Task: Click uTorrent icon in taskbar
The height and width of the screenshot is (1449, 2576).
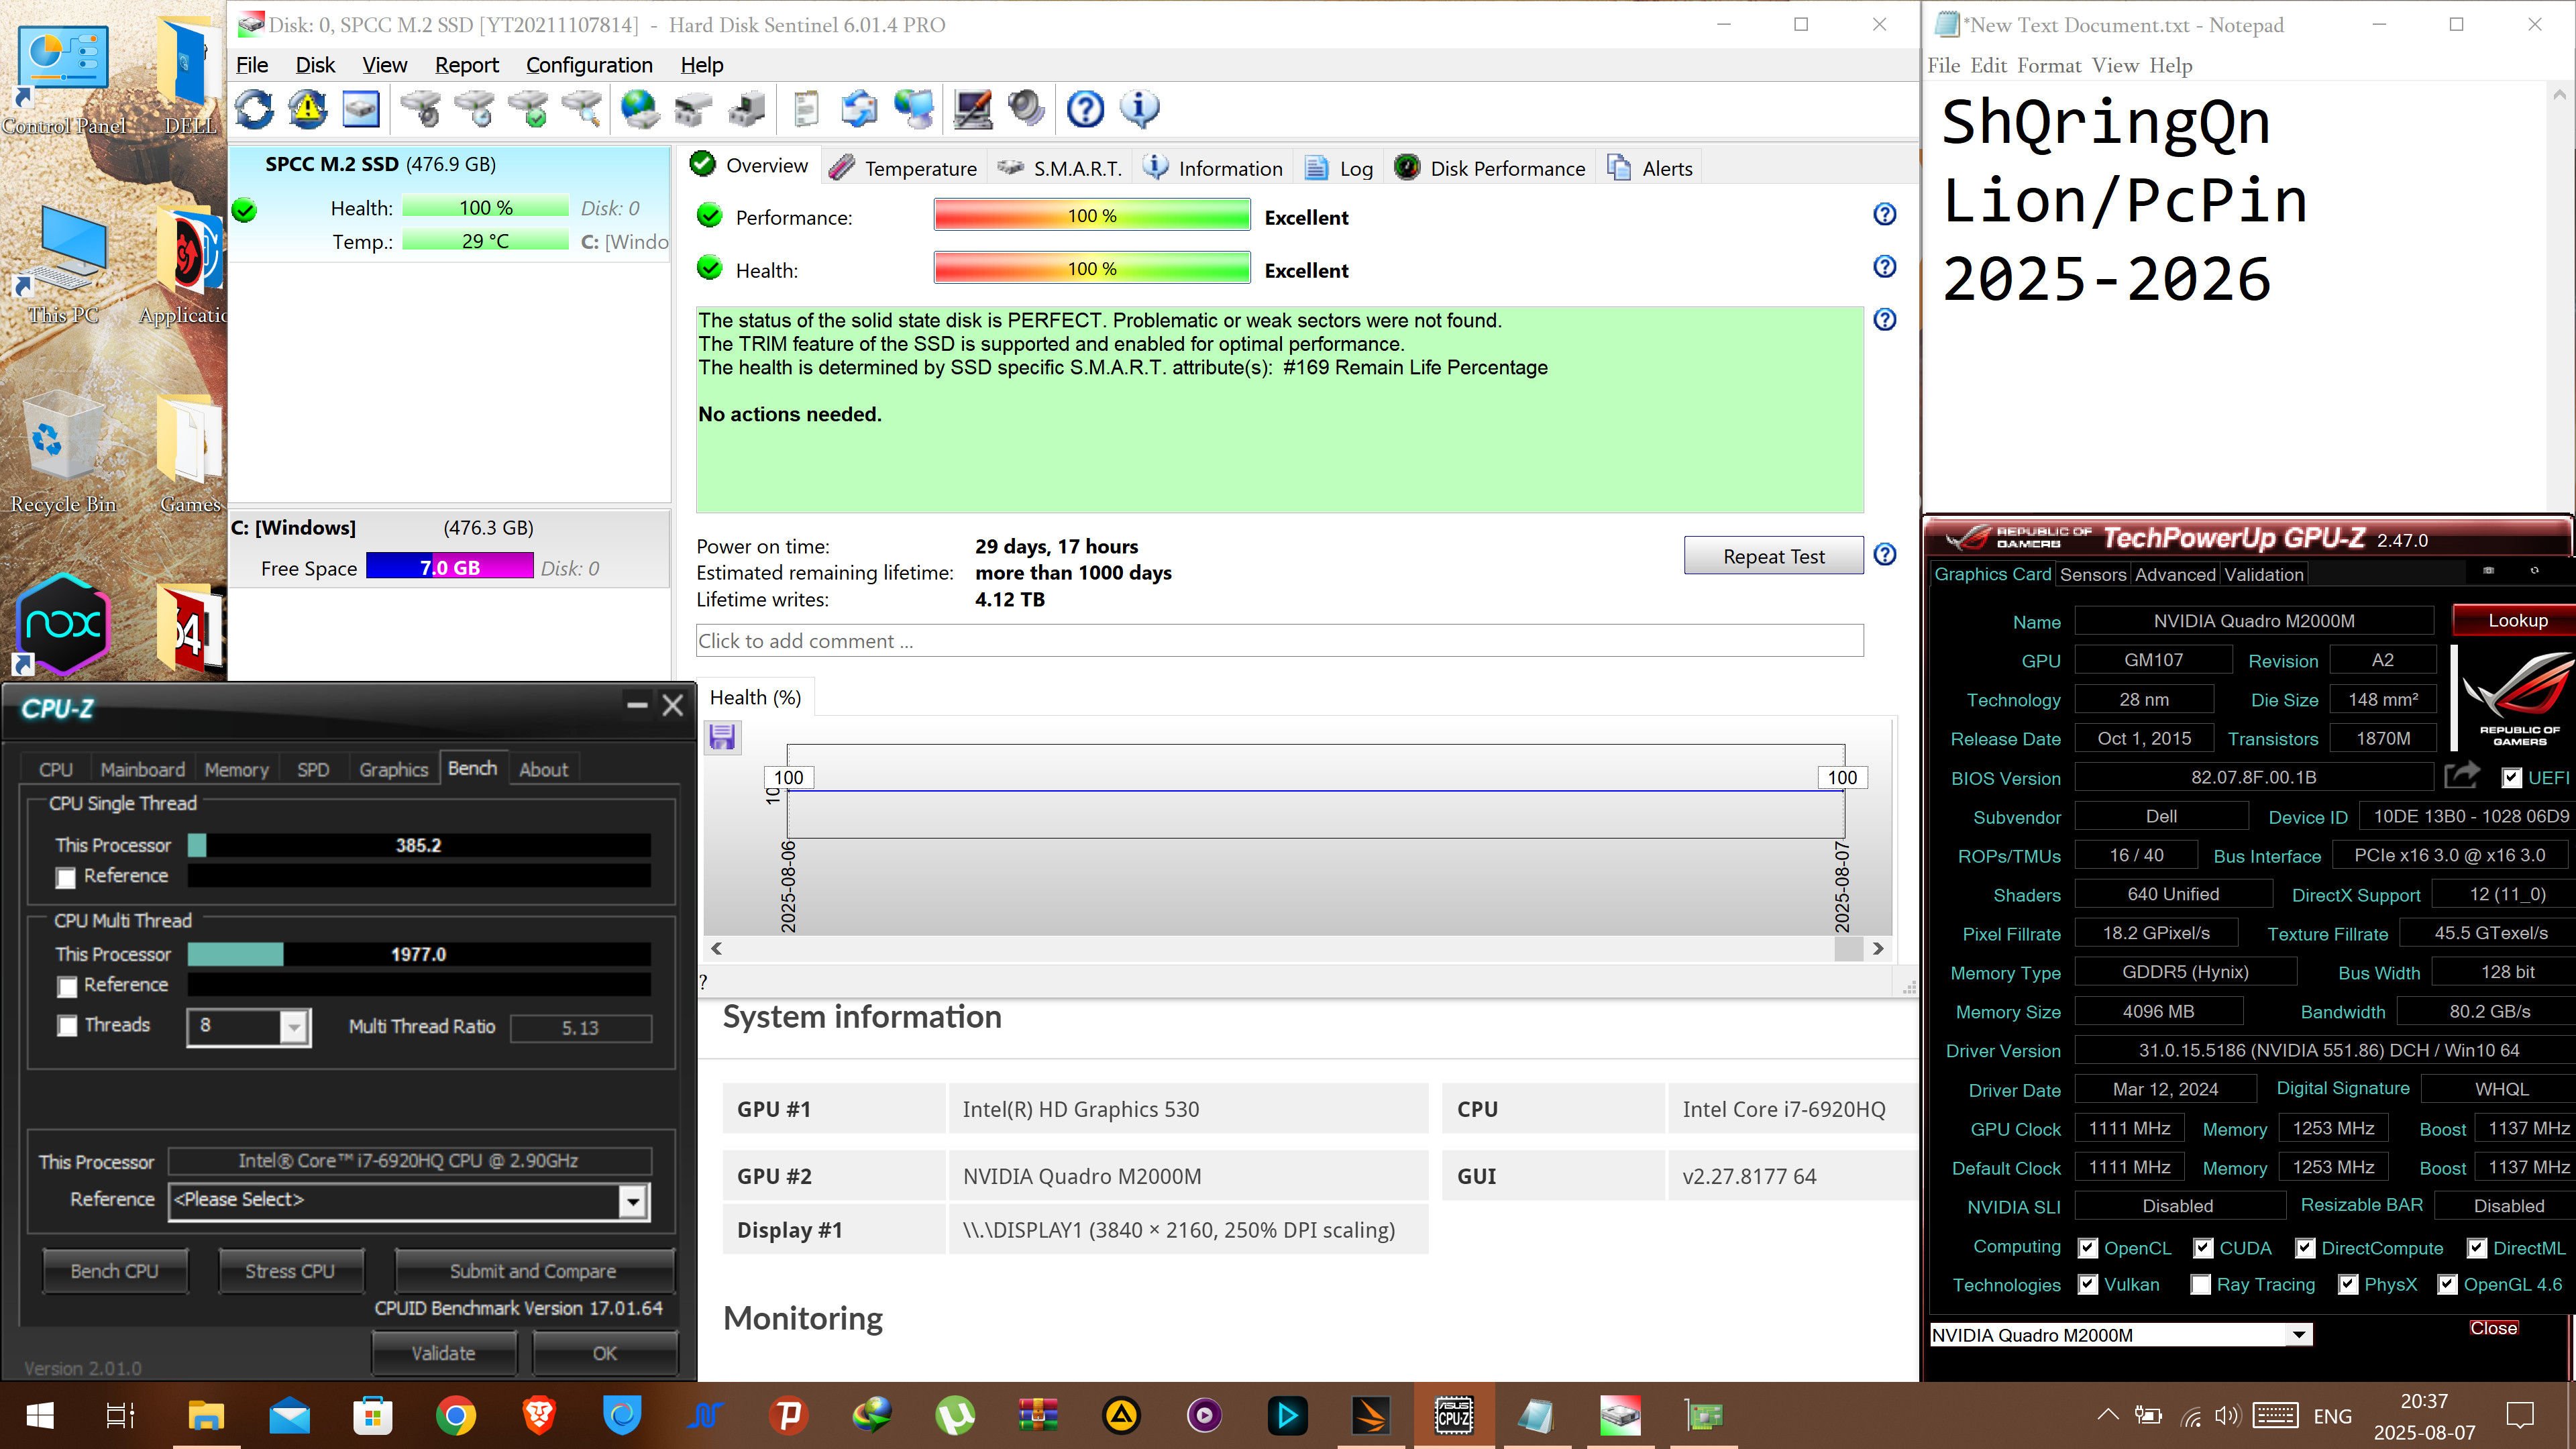Action: click(x=955, y=1415)
